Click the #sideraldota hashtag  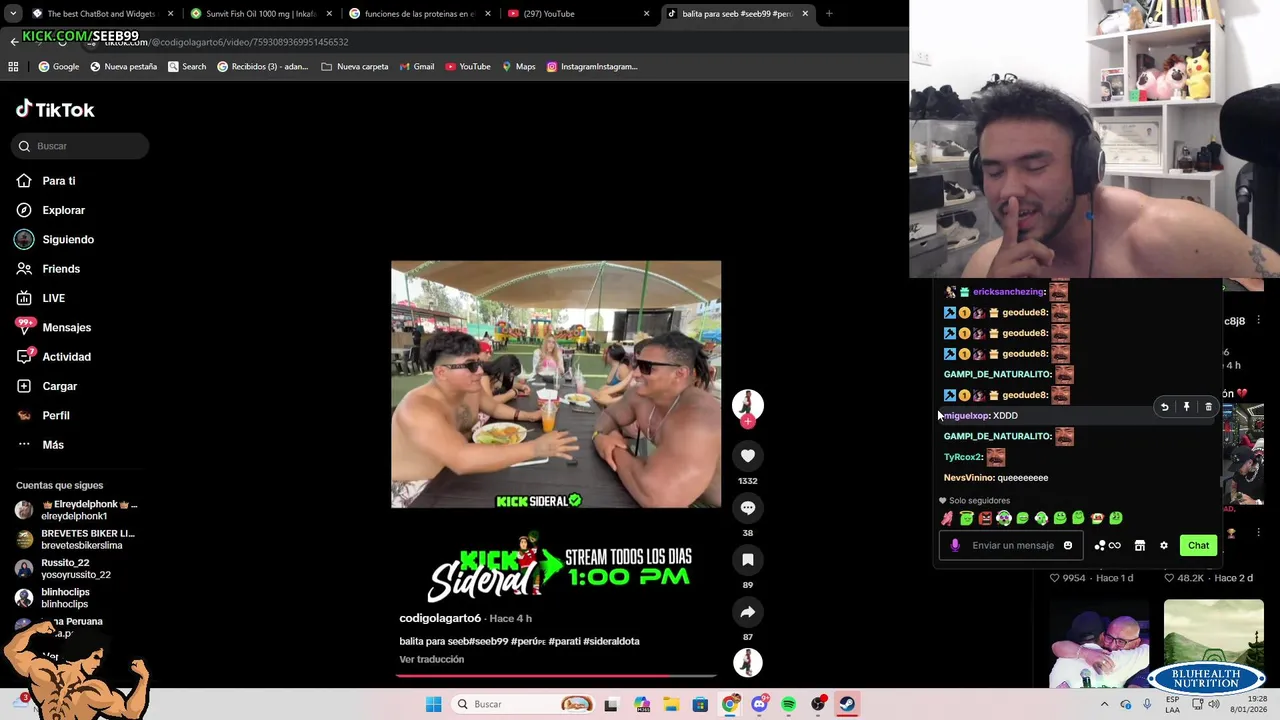coord(611,641)
